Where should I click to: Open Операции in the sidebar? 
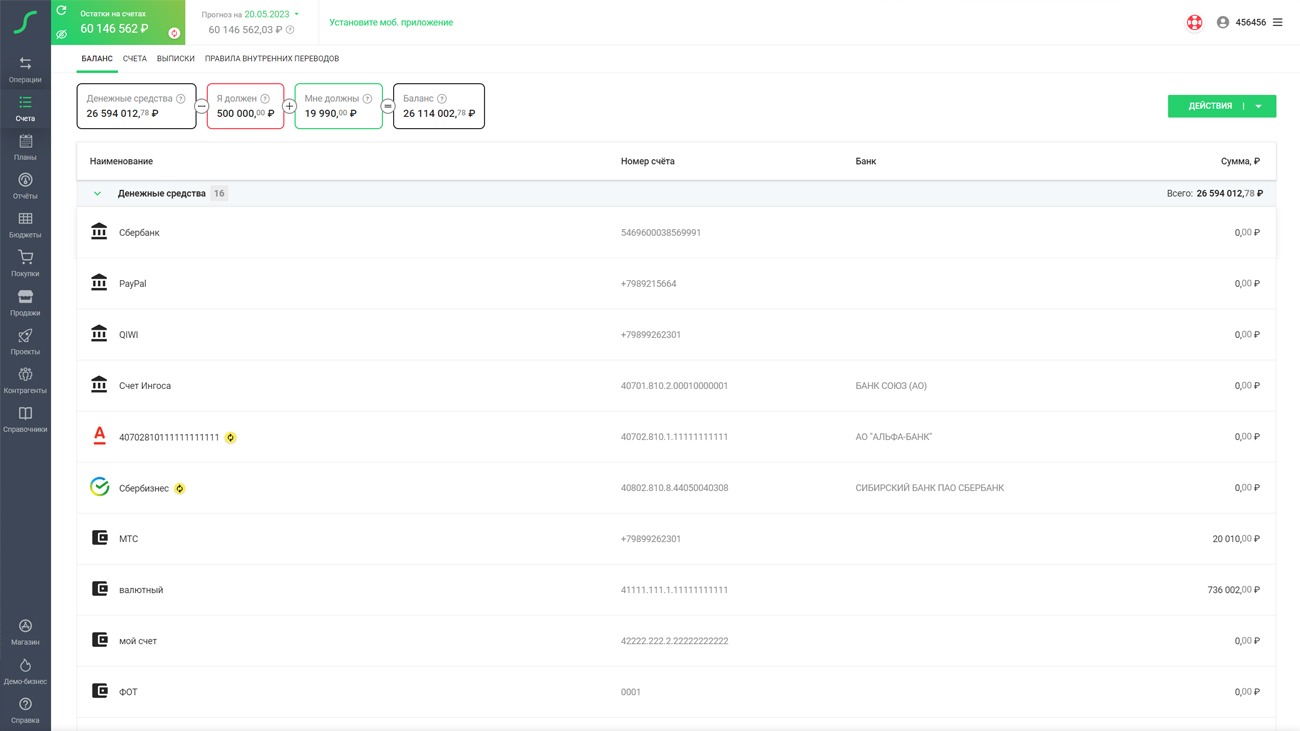[25, 69]
